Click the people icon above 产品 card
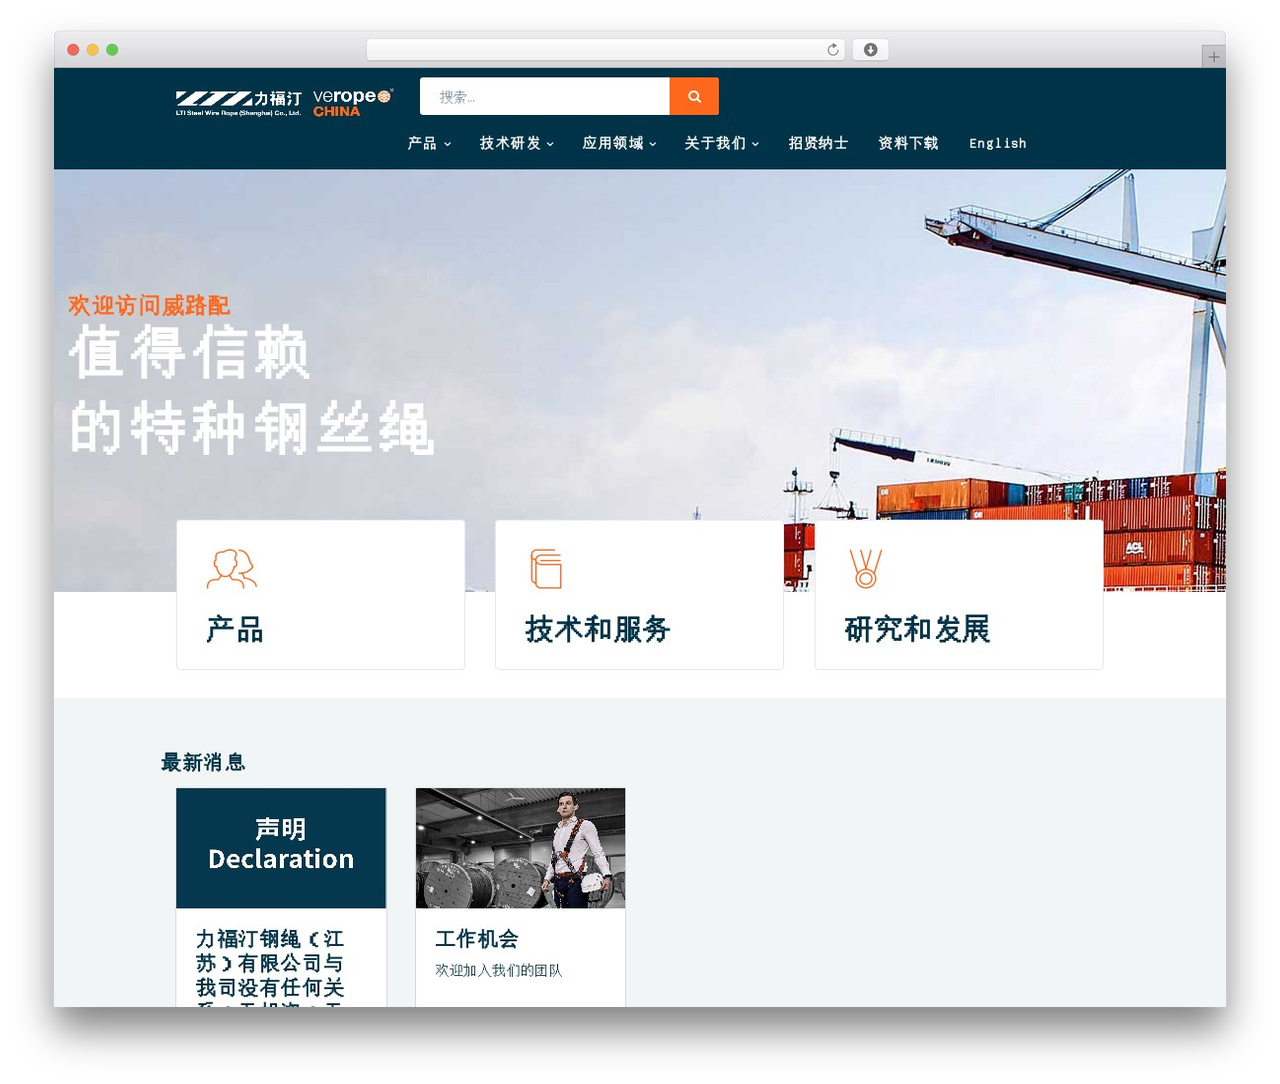Screen dimensions: 1280x1084 (x=232, y=568)
